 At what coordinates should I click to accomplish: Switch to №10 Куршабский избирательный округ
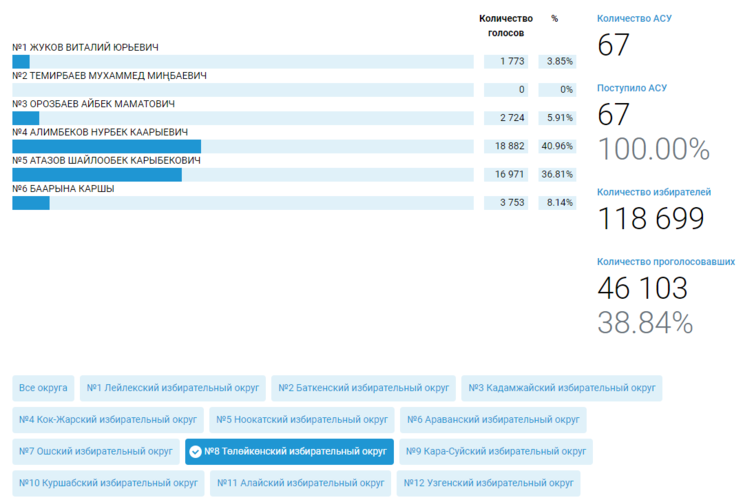pyautogui.click(x=108, y=484)
